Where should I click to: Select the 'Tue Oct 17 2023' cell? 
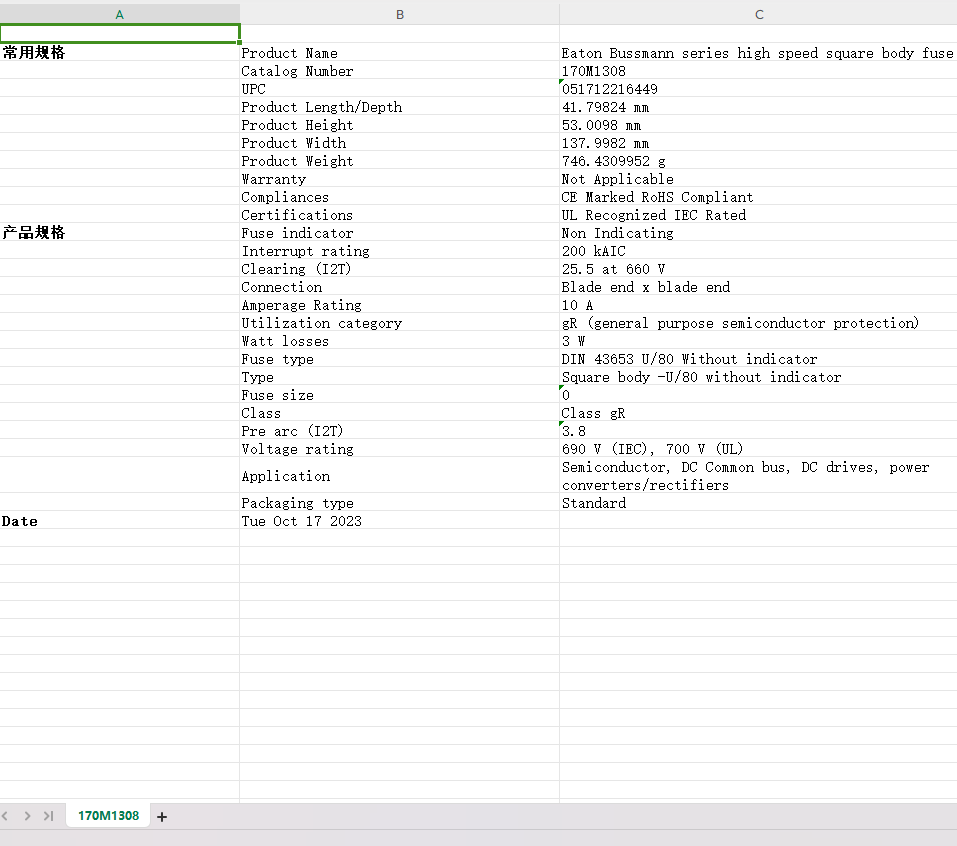pyautogui.click(x=400, y=521)
